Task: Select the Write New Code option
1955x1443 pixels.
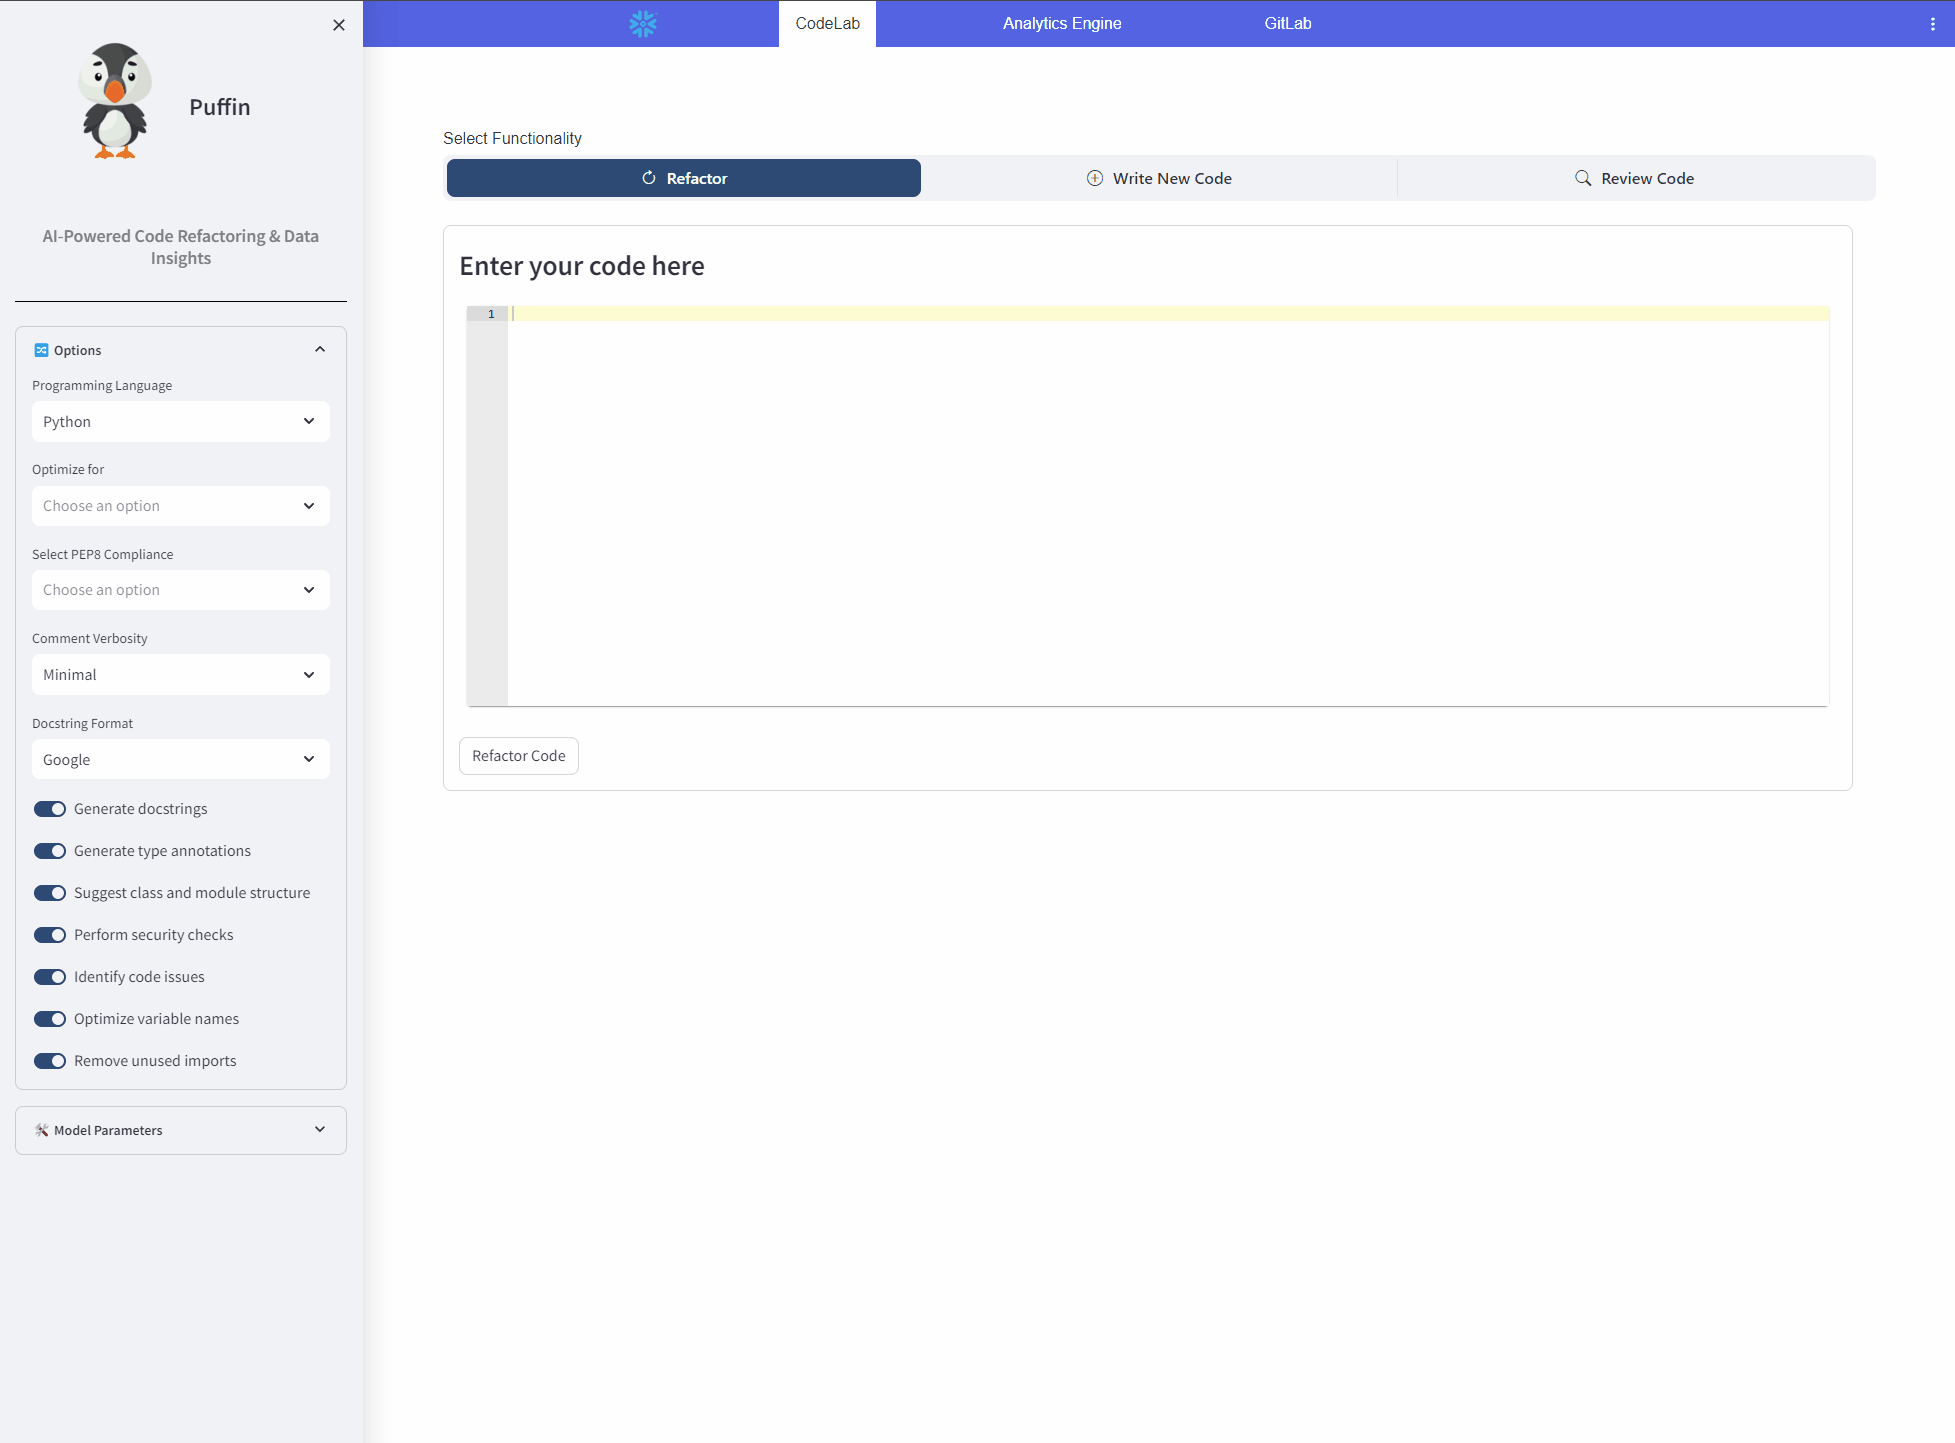Action: (x=1159, y=178)
